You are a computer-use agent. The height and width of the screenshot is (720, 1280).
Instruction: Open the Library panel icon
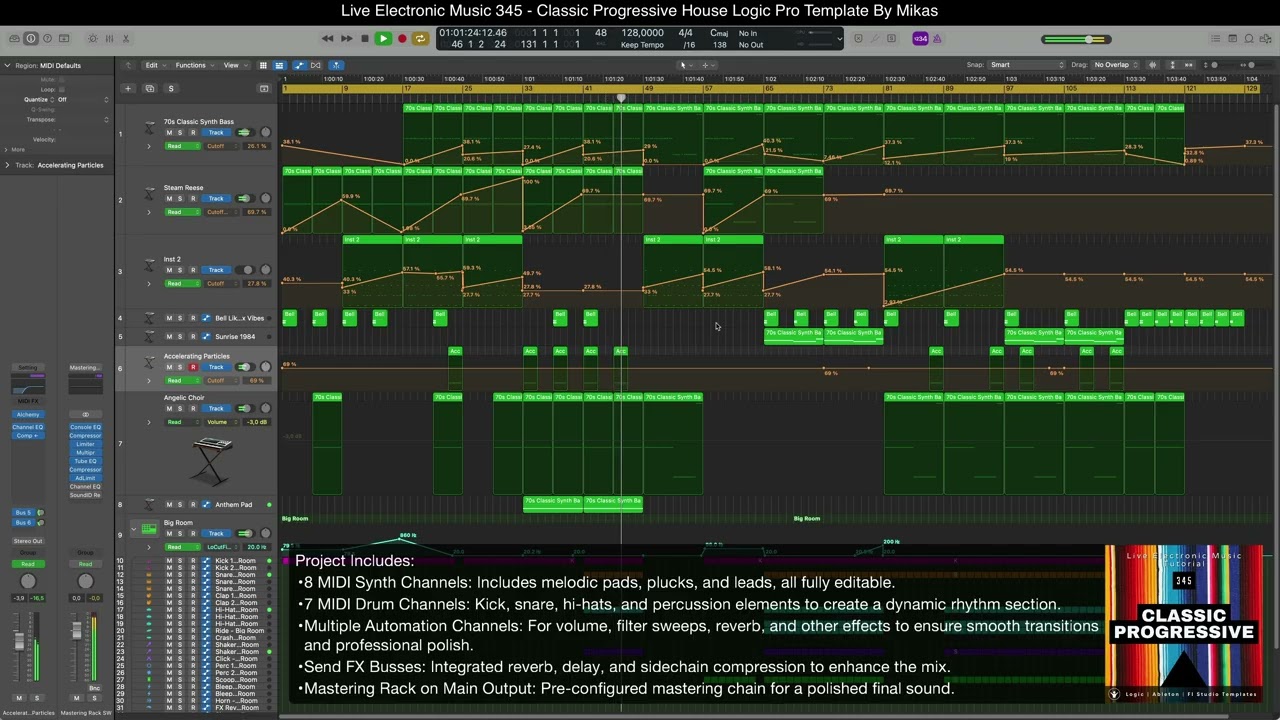(14, 39)
